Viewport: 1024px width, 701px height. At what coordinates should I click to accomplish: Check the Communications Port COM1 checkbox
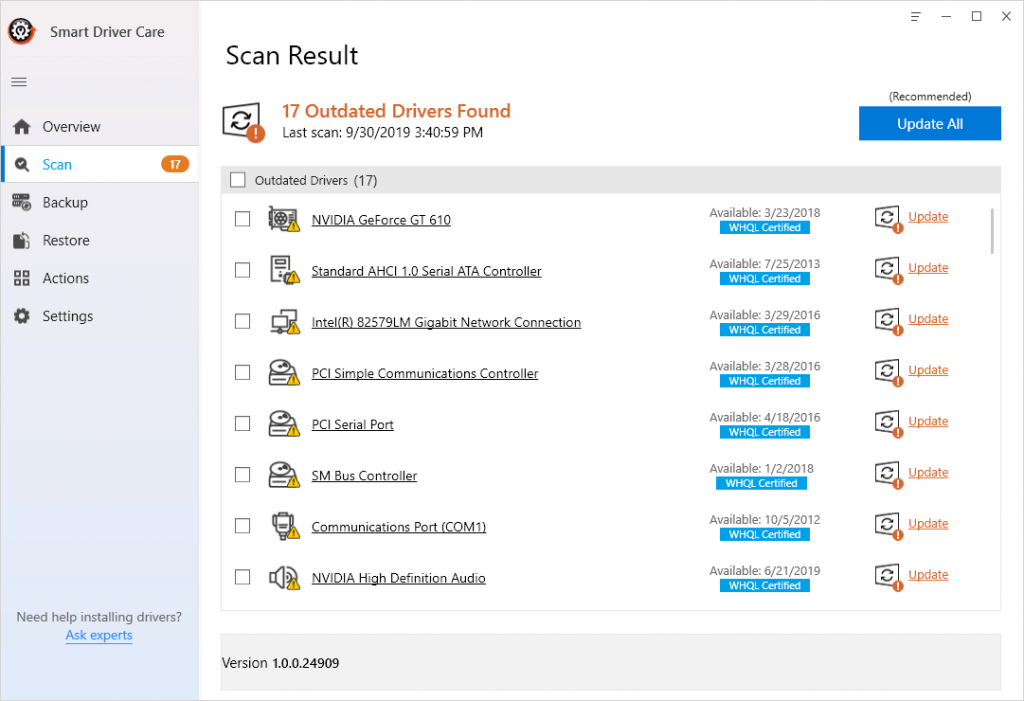coord(242,526)
